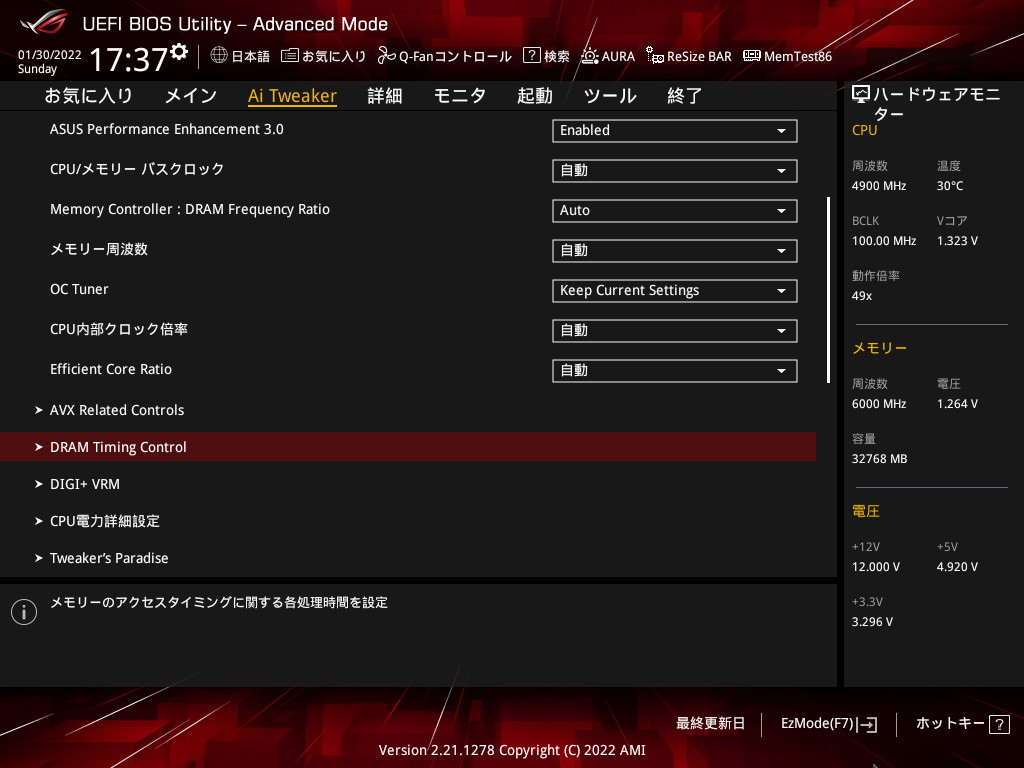1024x768 pixels.
Task: Click BCLK value 100.00 MHz
Action: (x=884, y=241)
